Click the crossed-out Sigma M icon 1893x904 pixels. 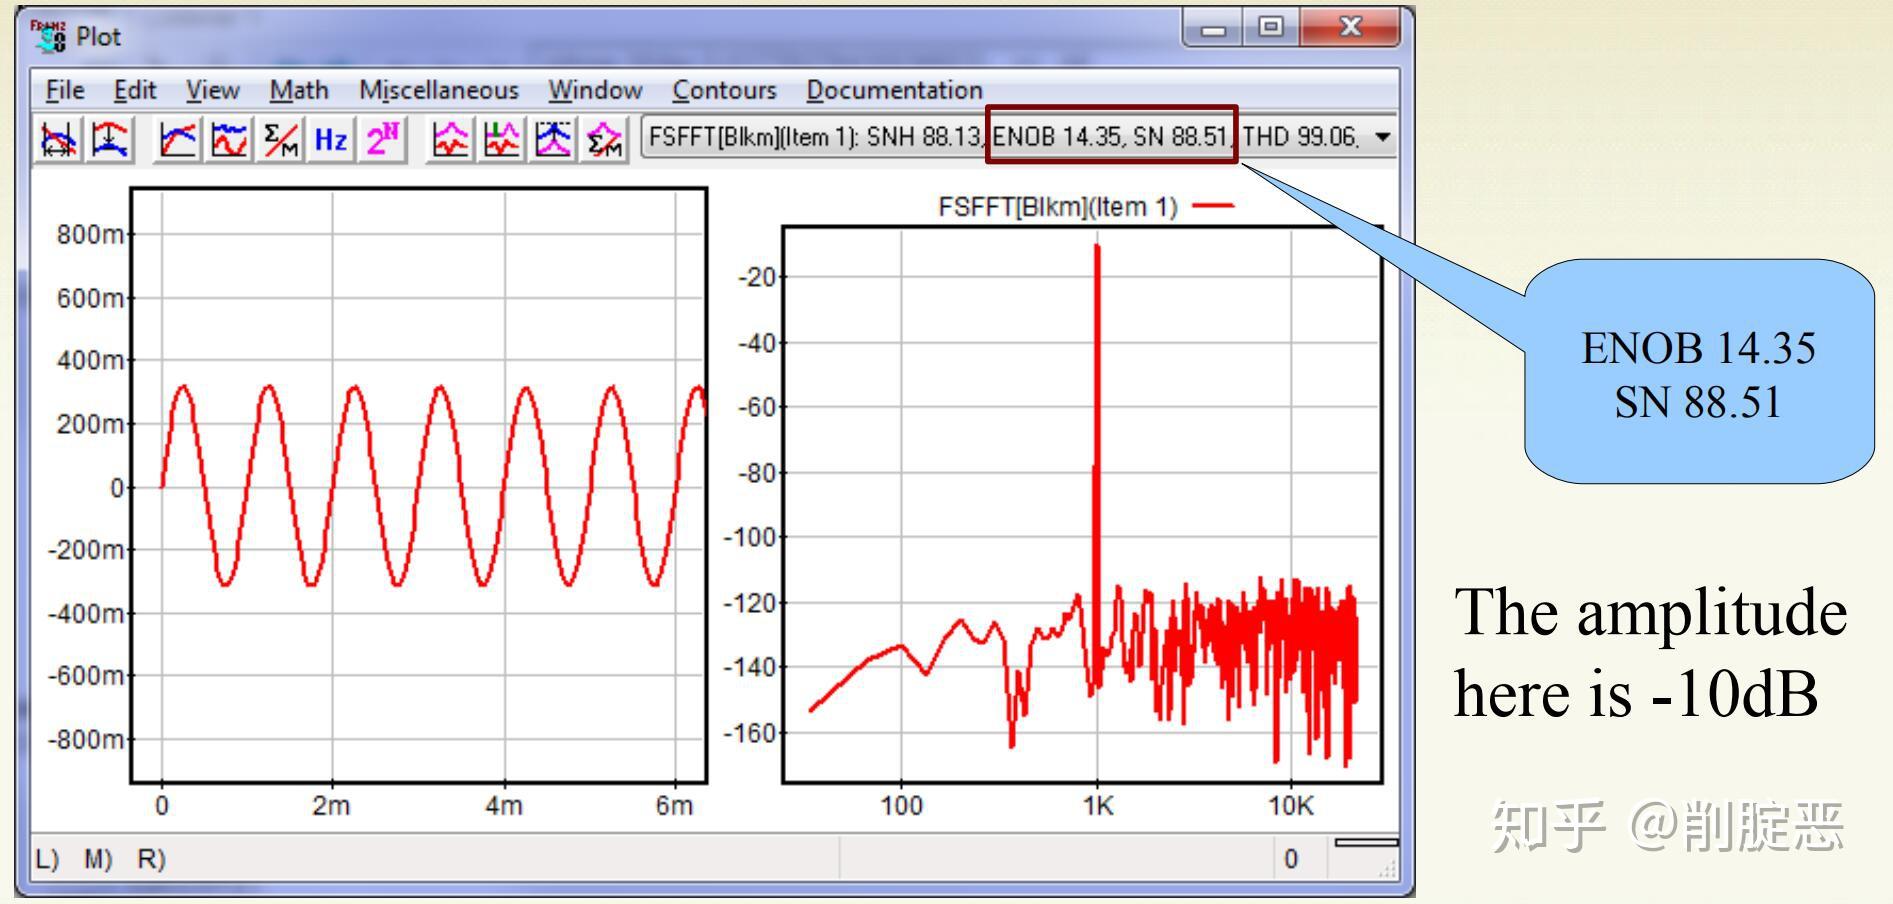pos(280,139)
